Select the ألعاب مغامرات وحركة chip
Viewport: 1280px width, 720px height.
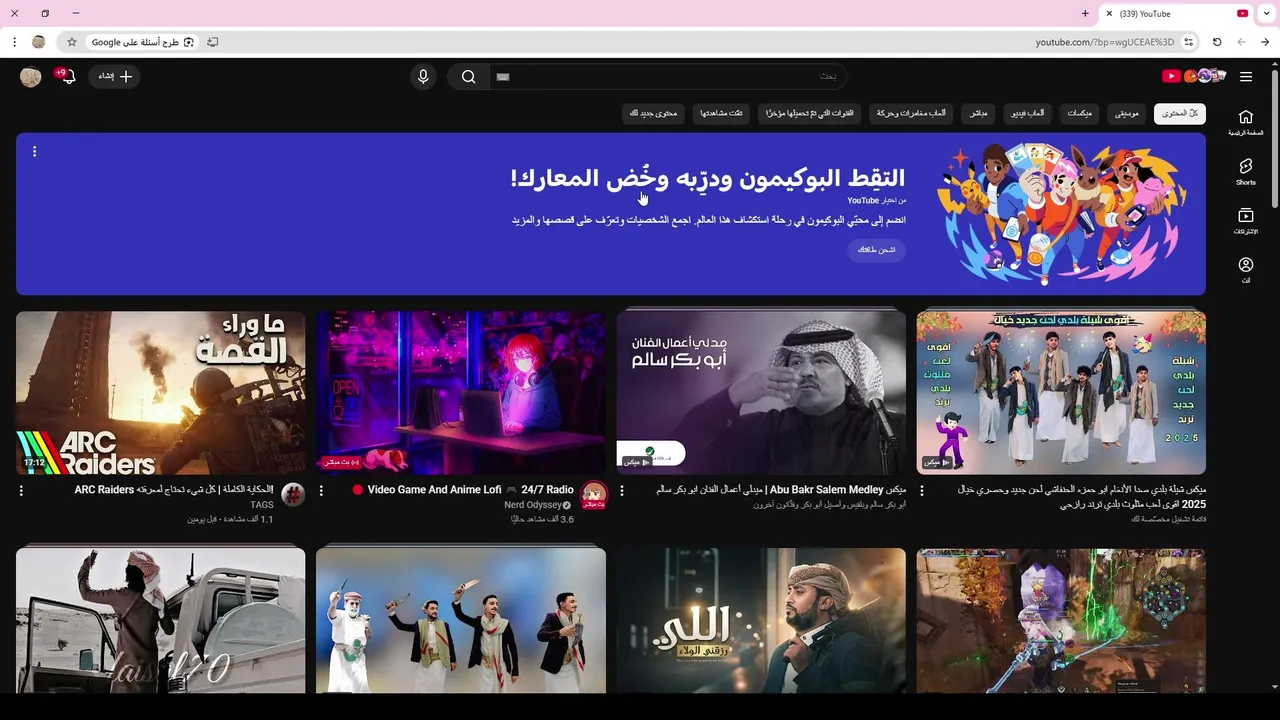tap(911, 113)
